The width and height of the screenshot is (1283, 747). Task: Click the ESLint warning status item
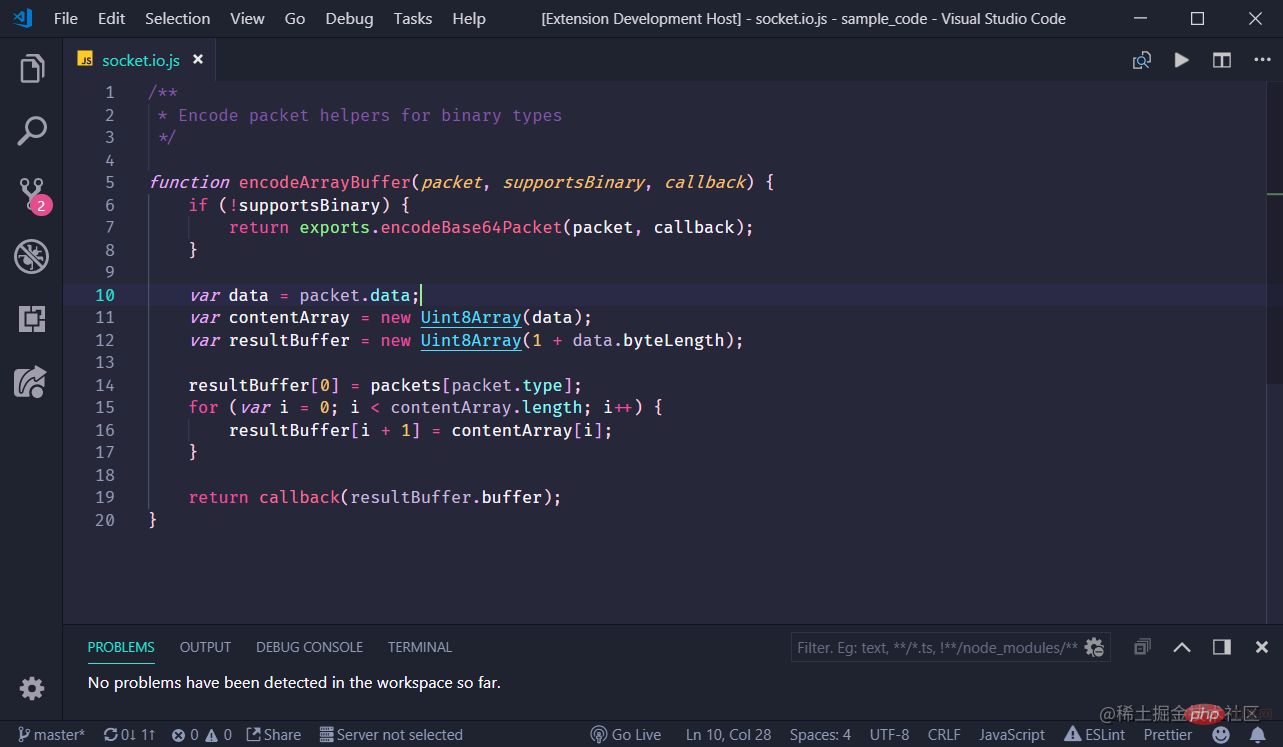pyautogui.click(x=1094, y=735)
